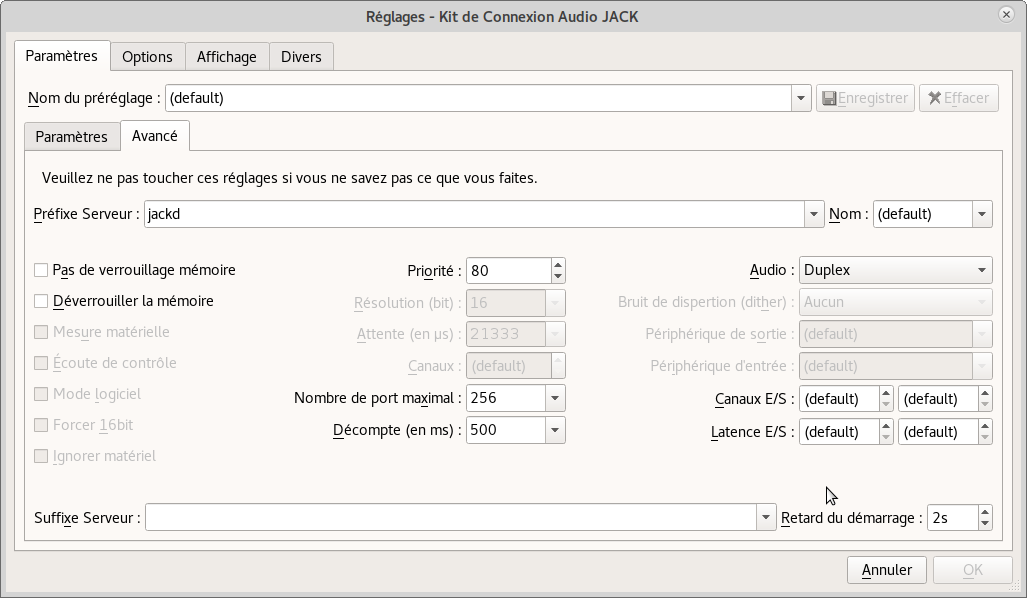The height and width of the screenshot is (598, 1027).
Task: Click the Suffixe Serveur text field
Action: pos(451,518)
